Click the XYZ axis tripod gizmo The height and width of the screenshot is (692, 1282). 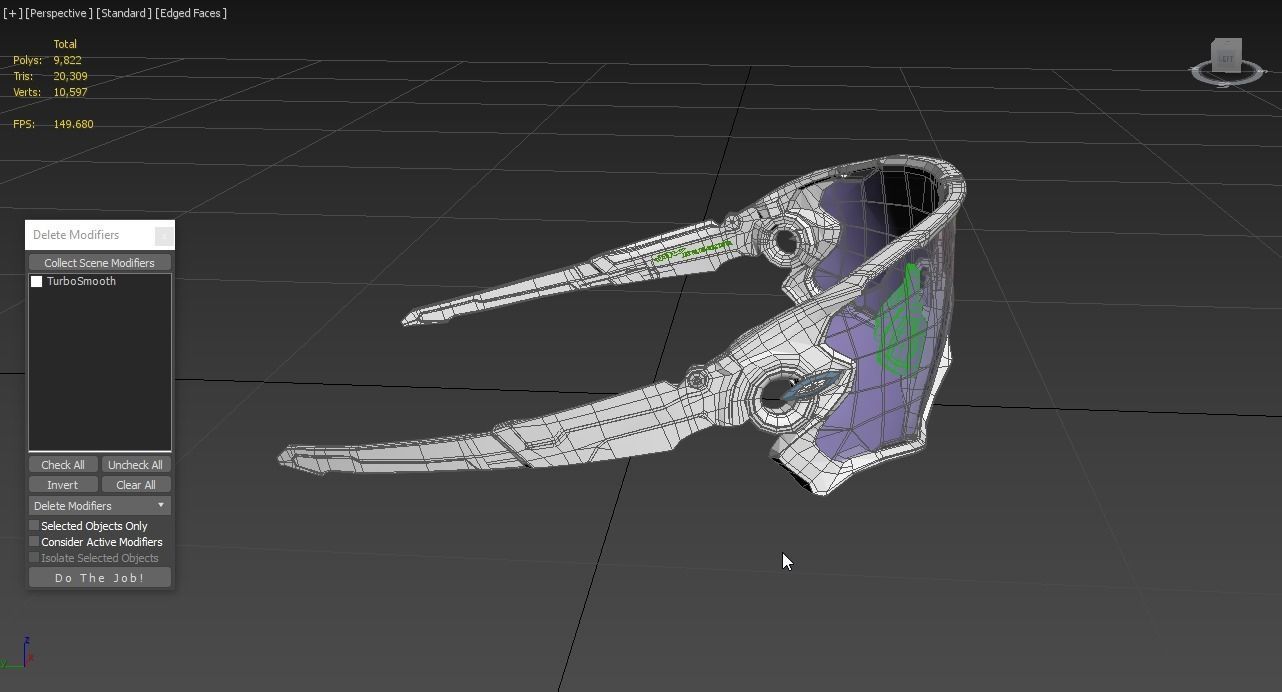pyautogui.click(x=17, y=653)
